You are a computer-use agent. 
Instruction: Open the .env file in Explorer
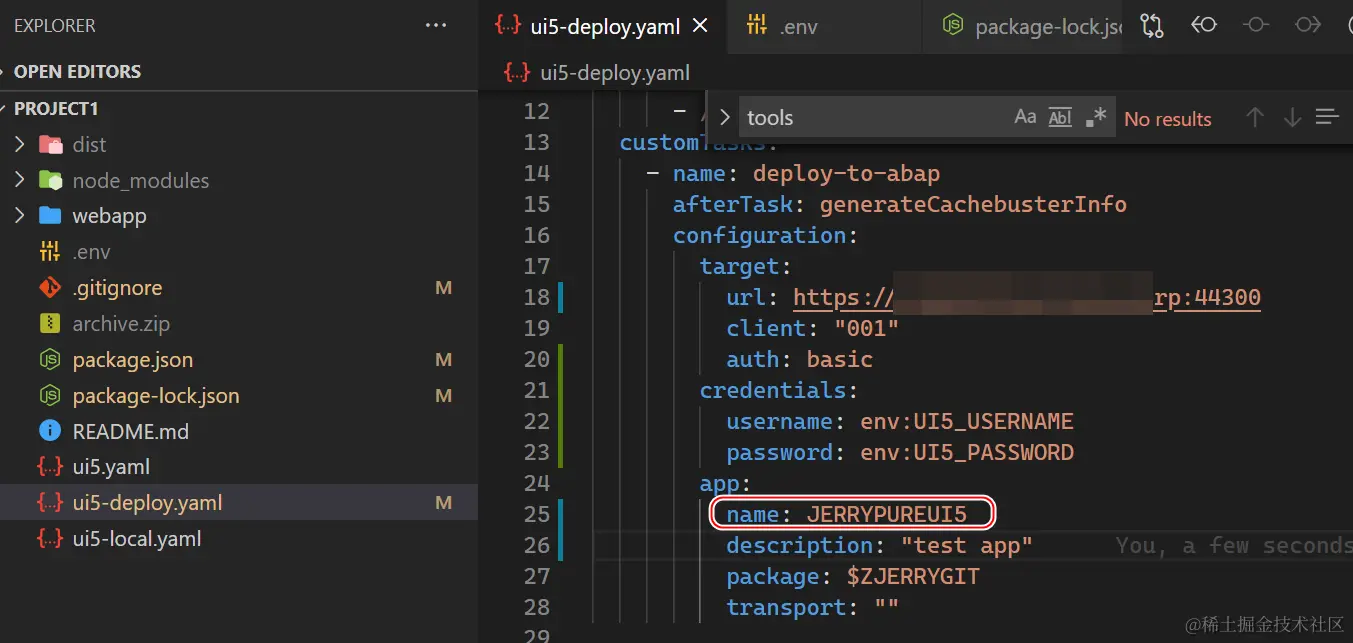click(x=239, y=252)
